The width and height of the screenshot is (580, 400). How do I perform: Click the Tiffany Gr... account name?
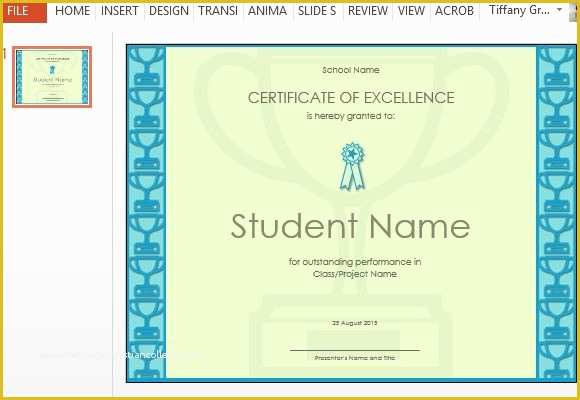click(519, 10)
